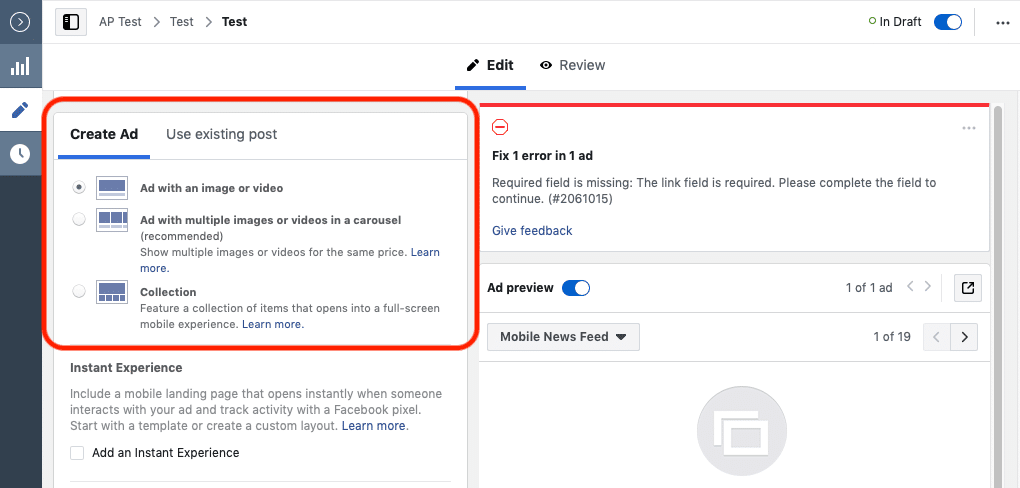Click the bold Test breadcrumb
Viewport: 1020px width, 488px height.
pyautogui.click(x=234, y=22)
